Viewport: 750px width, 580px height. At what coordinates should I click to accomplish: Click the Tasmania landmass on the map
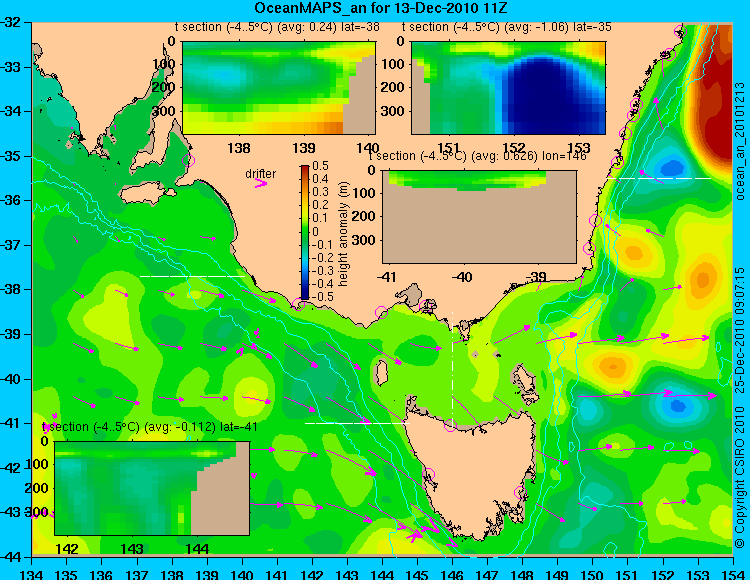point(471,471)
